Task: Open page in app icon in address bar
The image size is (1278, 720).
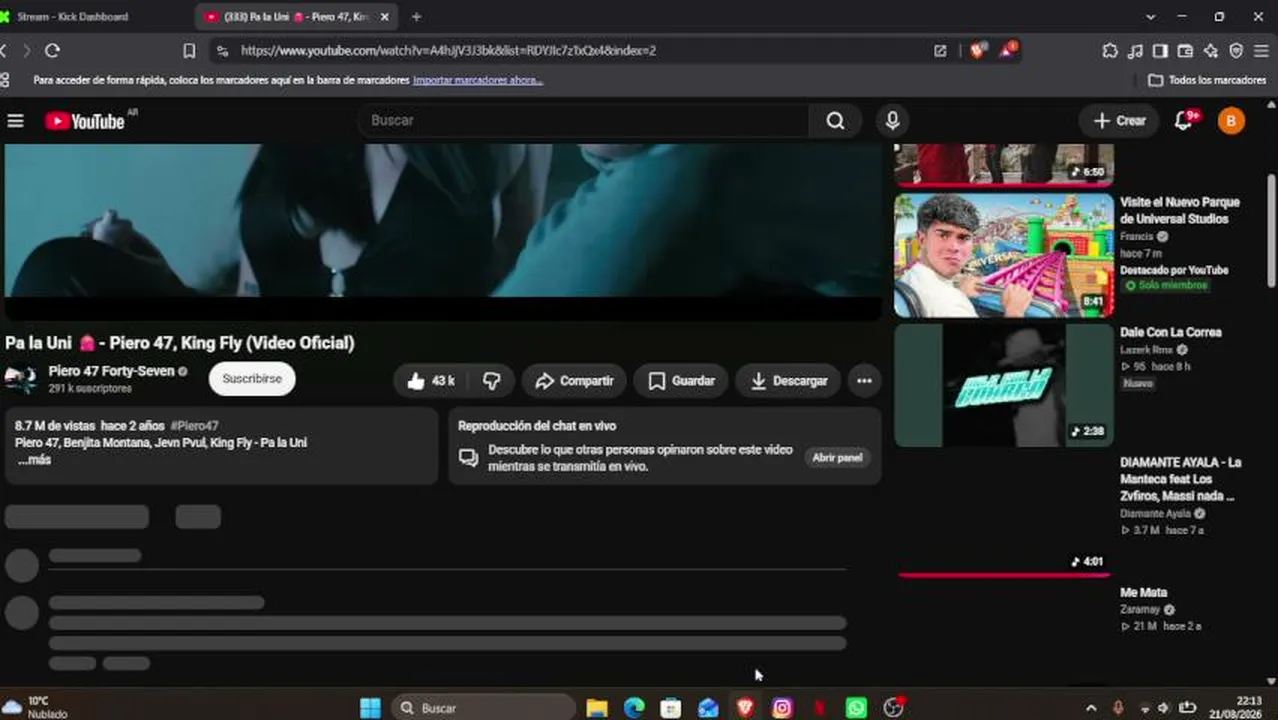Action: (x=940, y=50)
